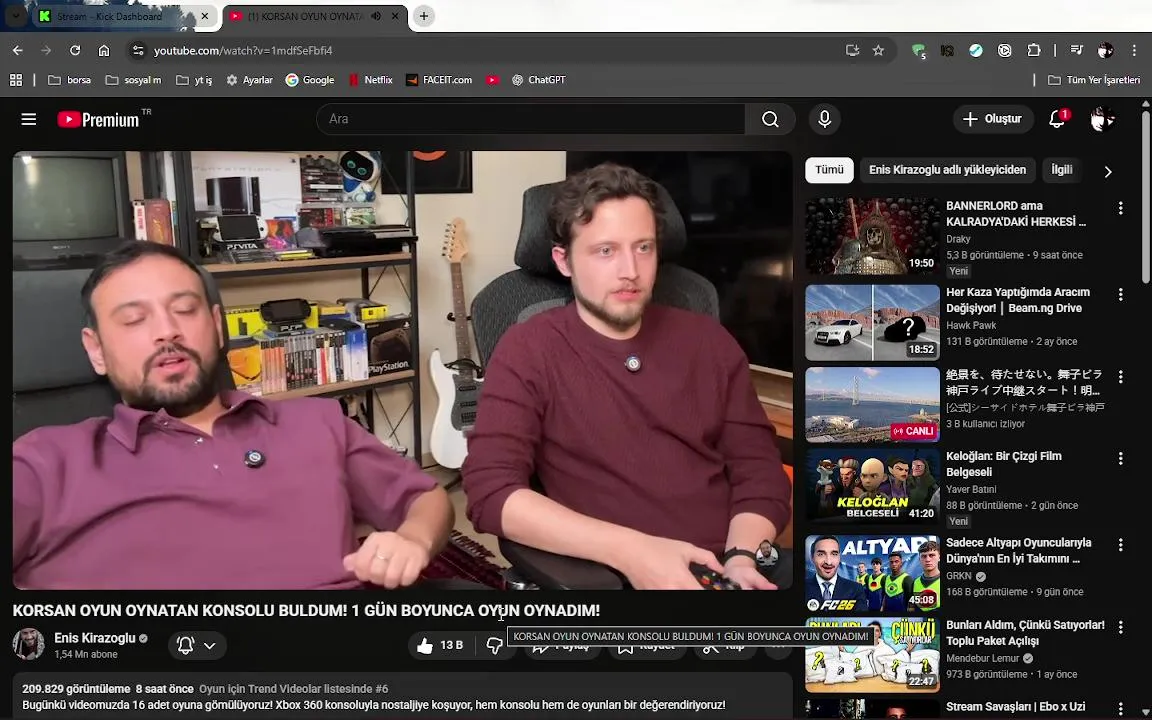The image size is (1152, 720).
Task: Open options for Toplu Paket Açılışı video
Action: coord(1120,627)
